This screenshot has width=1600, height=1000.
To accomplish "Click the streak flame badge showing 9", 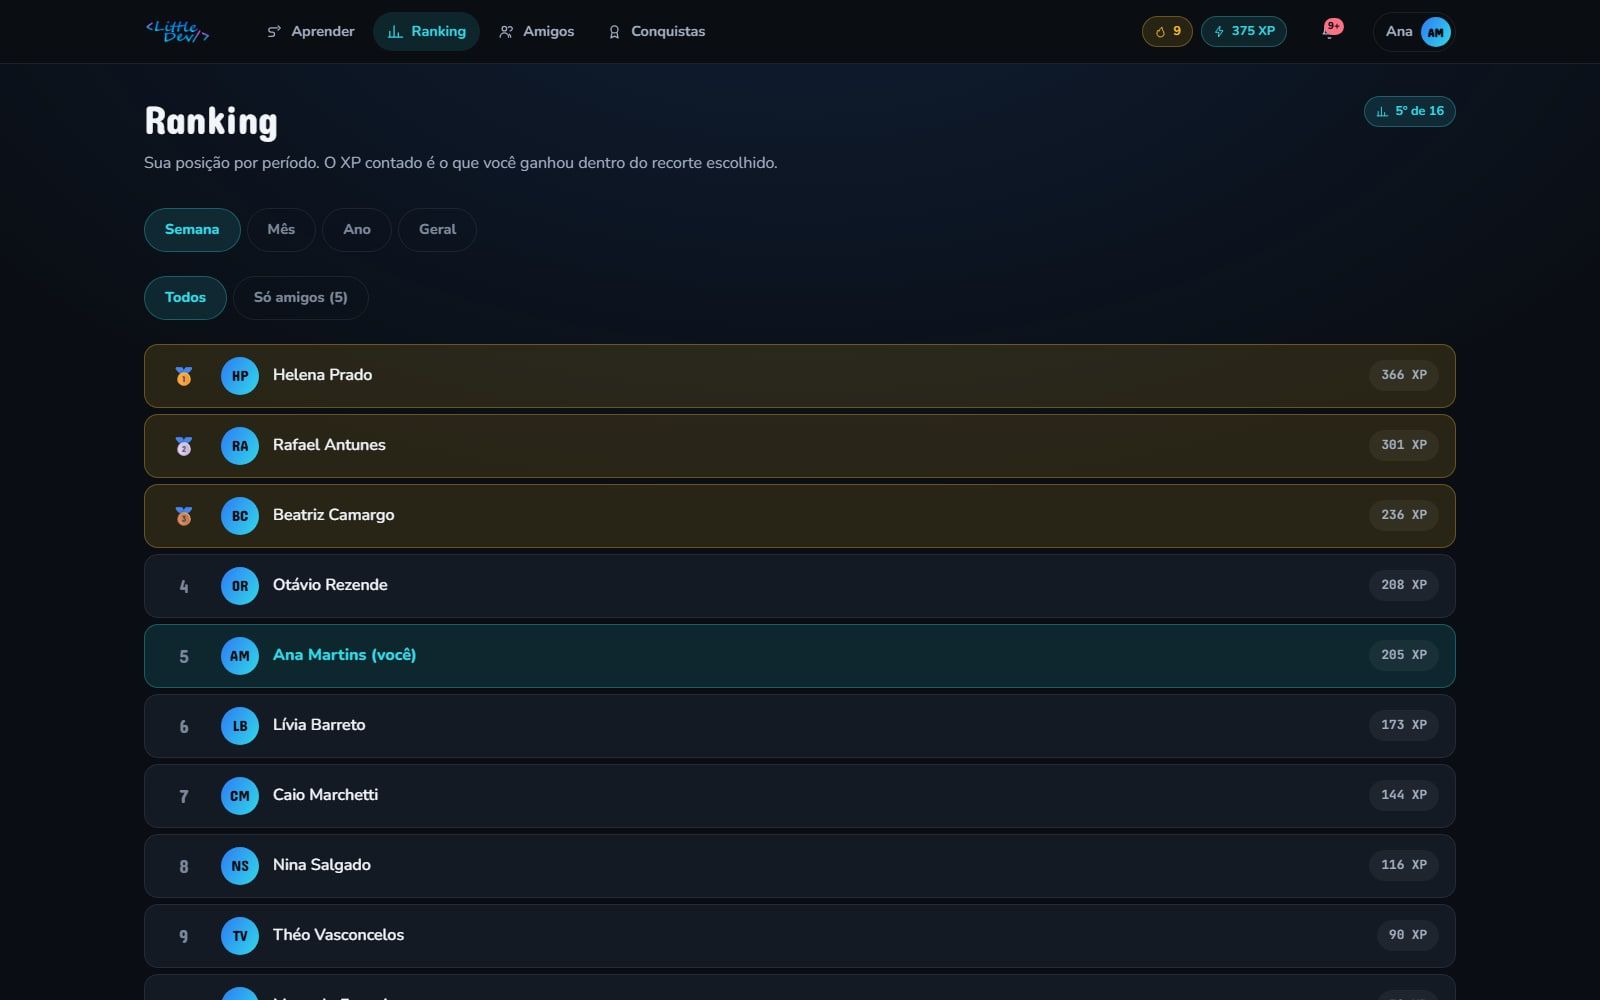I will coord(1167,31).
